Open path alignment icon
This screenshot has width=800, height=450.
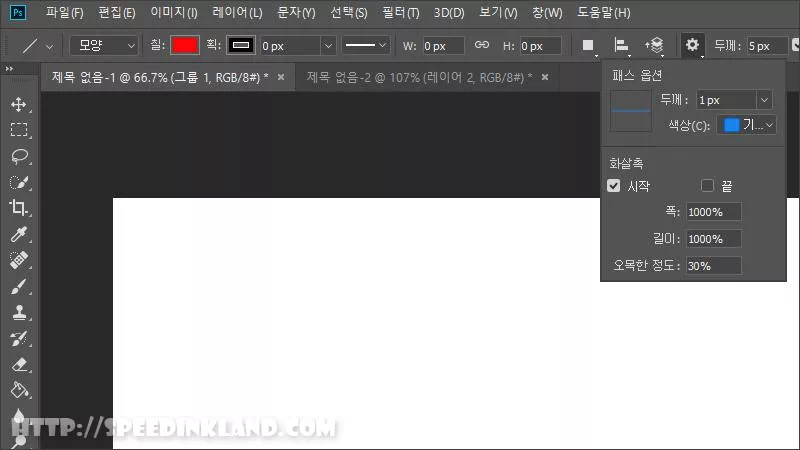click(621, 45)
